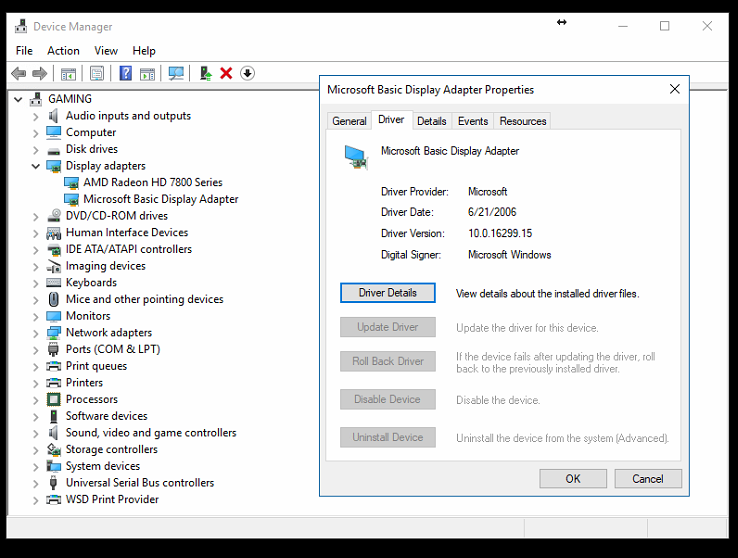Click the Audio inputs and outputs speaker icon
Viewport: 738px width, 558px height.
click(x=53, y=116)
